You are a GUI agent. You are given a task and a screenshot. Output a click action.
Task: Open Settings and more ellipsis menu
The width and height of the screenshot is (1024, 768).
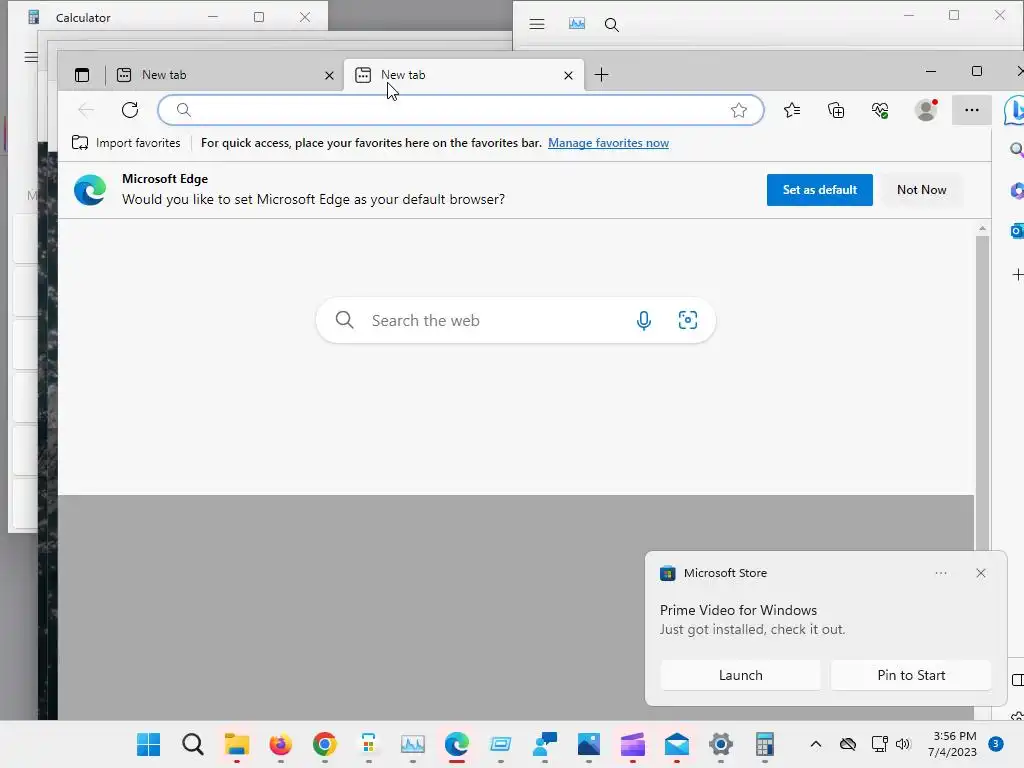pos(972,110)
